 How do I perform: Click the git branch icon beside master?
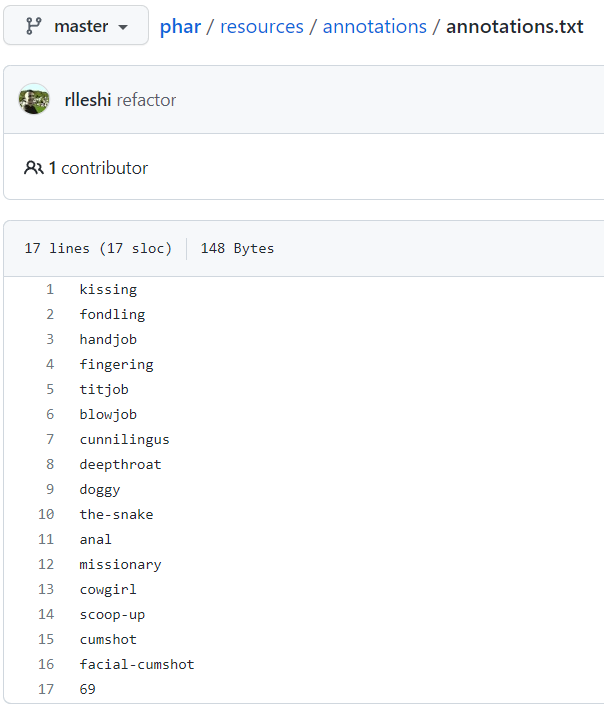[33, 26]
